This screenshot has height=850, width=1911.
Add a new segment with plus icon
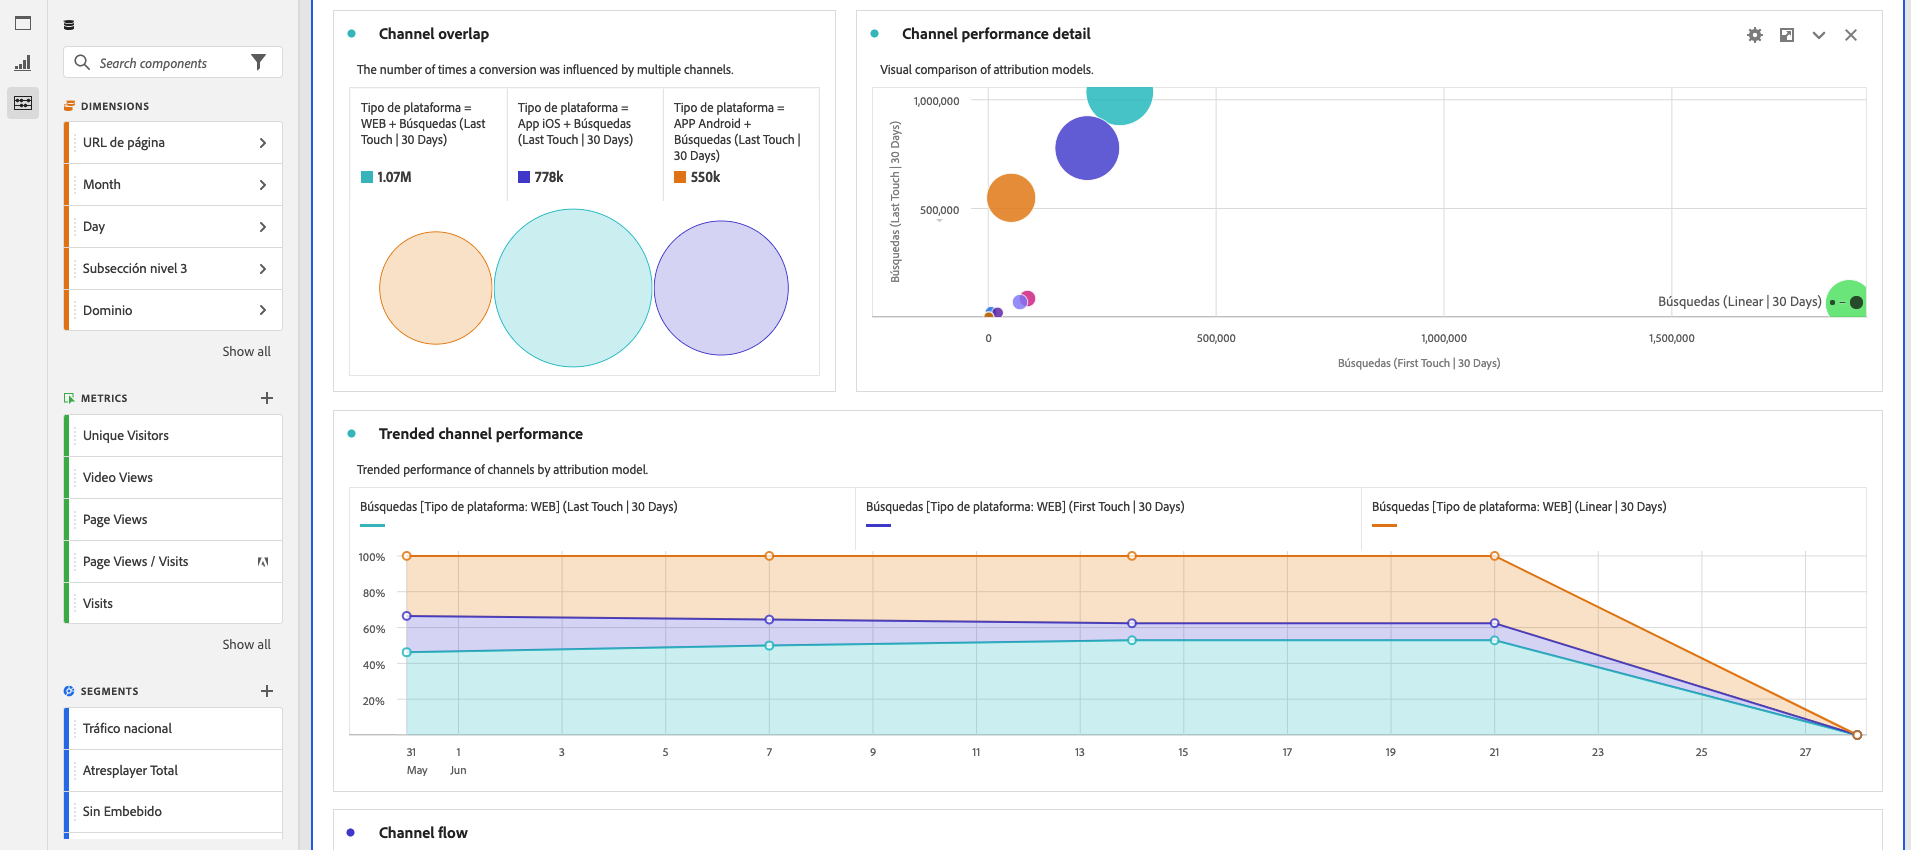pyautogui.click(x=267, y=691)
